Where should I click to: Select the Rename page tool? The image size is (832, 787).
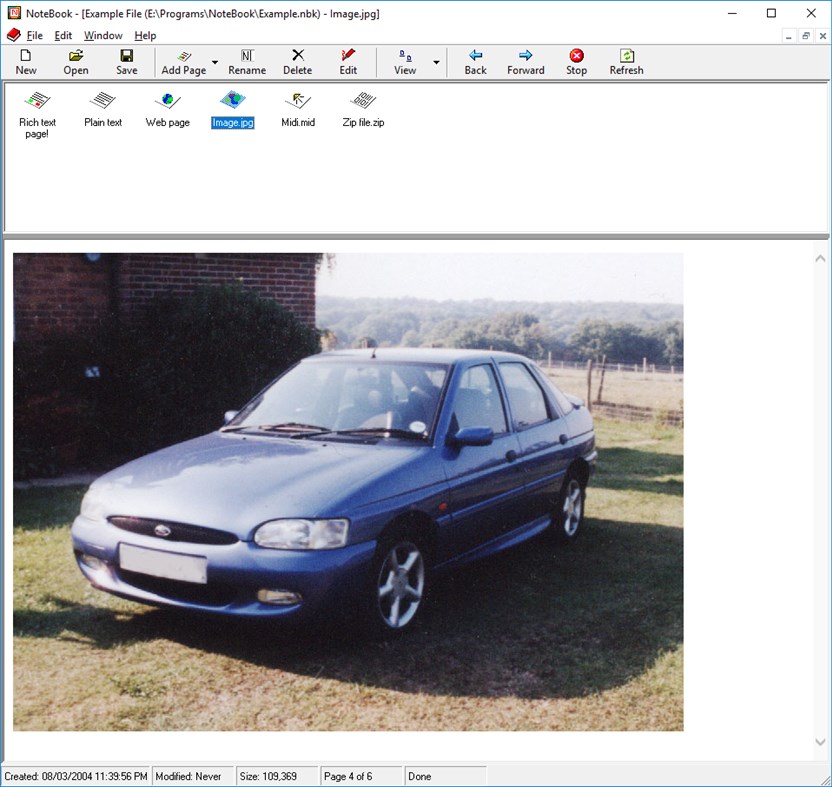[246, 60]
